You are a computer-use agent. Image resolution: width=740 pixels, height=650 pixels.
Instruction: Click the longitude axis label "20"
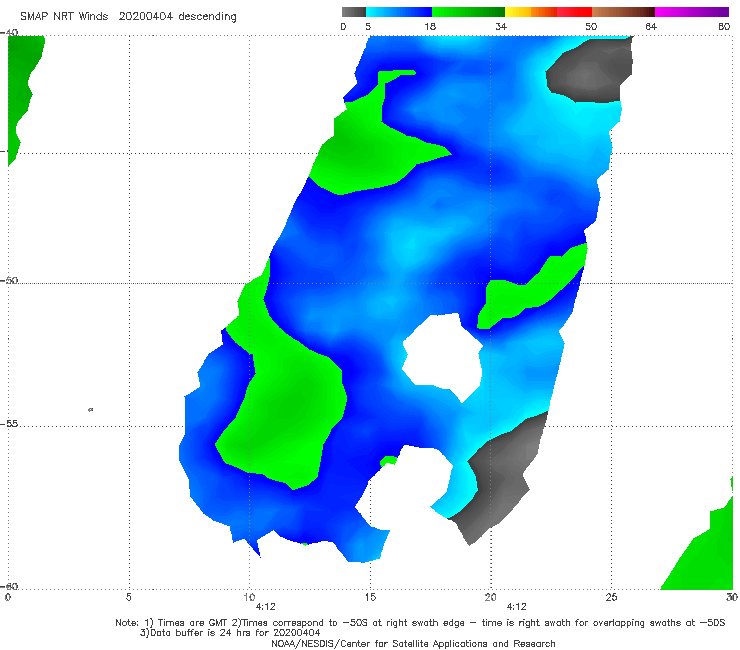tap(490, 598)
